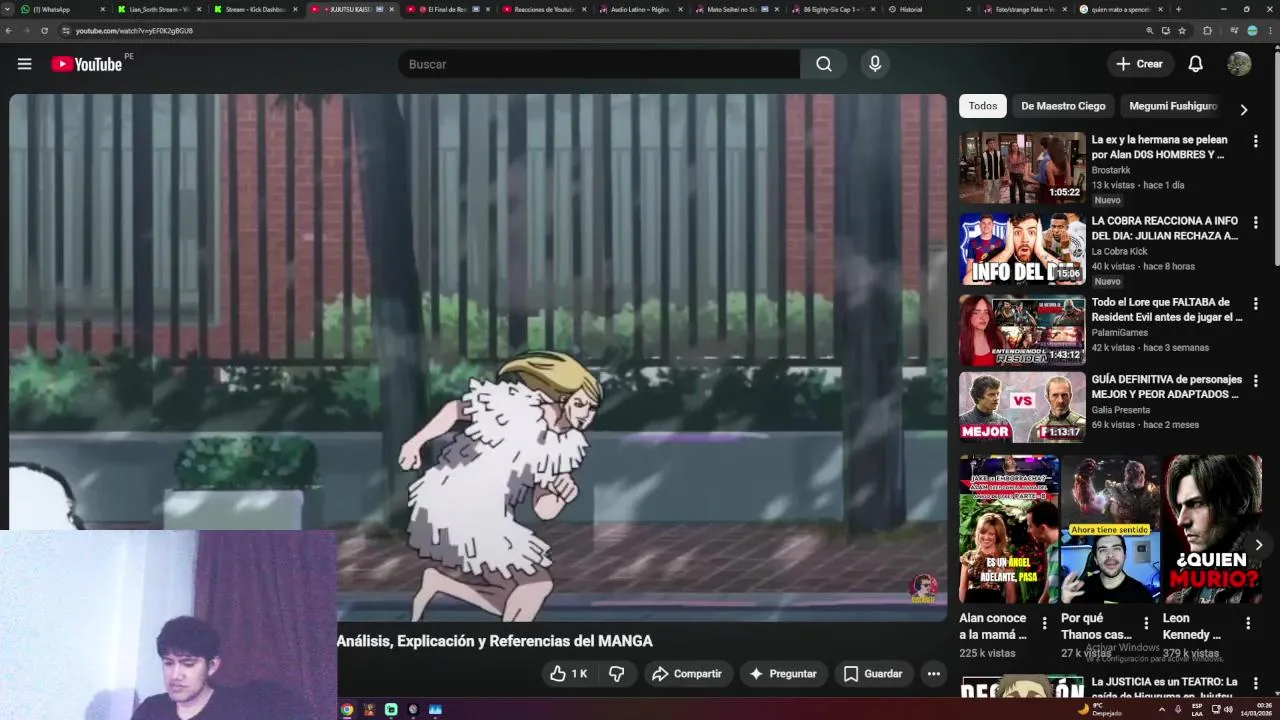Open the 1:05:22 video thumbnail
Viewport: 1280px width, 720px height.
1022,168
